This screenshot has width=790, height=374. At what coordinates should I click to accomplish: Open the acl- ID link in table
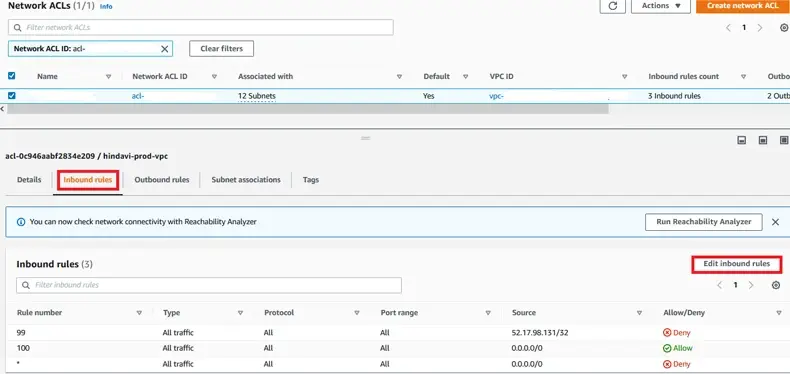pos(138,96)
